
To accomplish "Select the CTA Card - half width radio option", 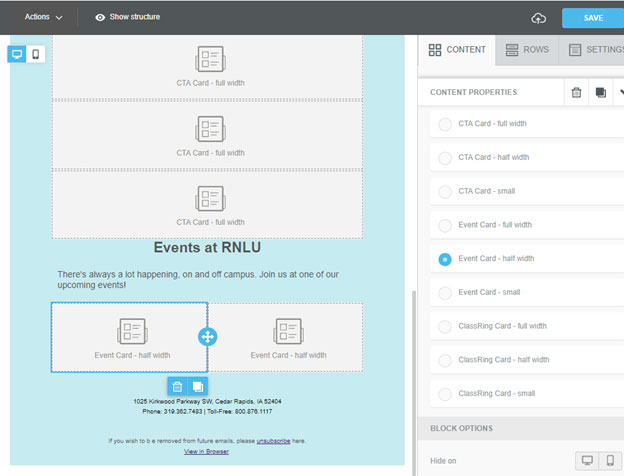I will [445, 158].
